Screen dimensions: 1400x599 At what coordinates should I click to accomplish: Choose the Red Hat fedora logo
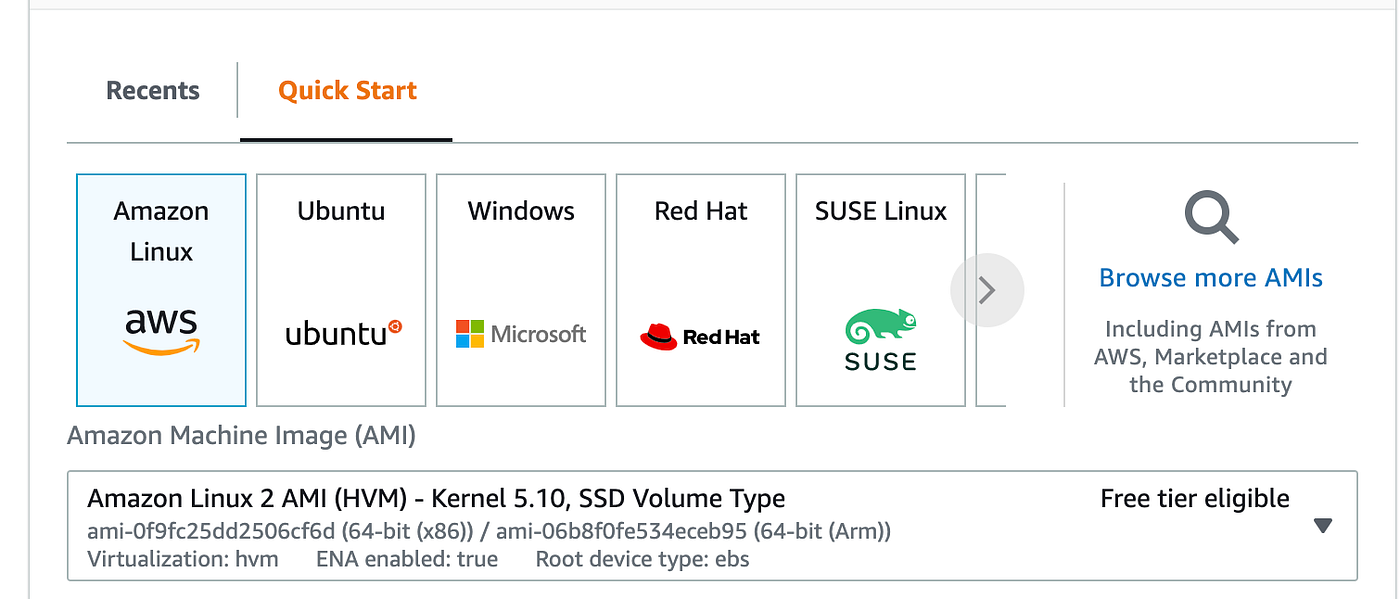click(x=659, y=337)
